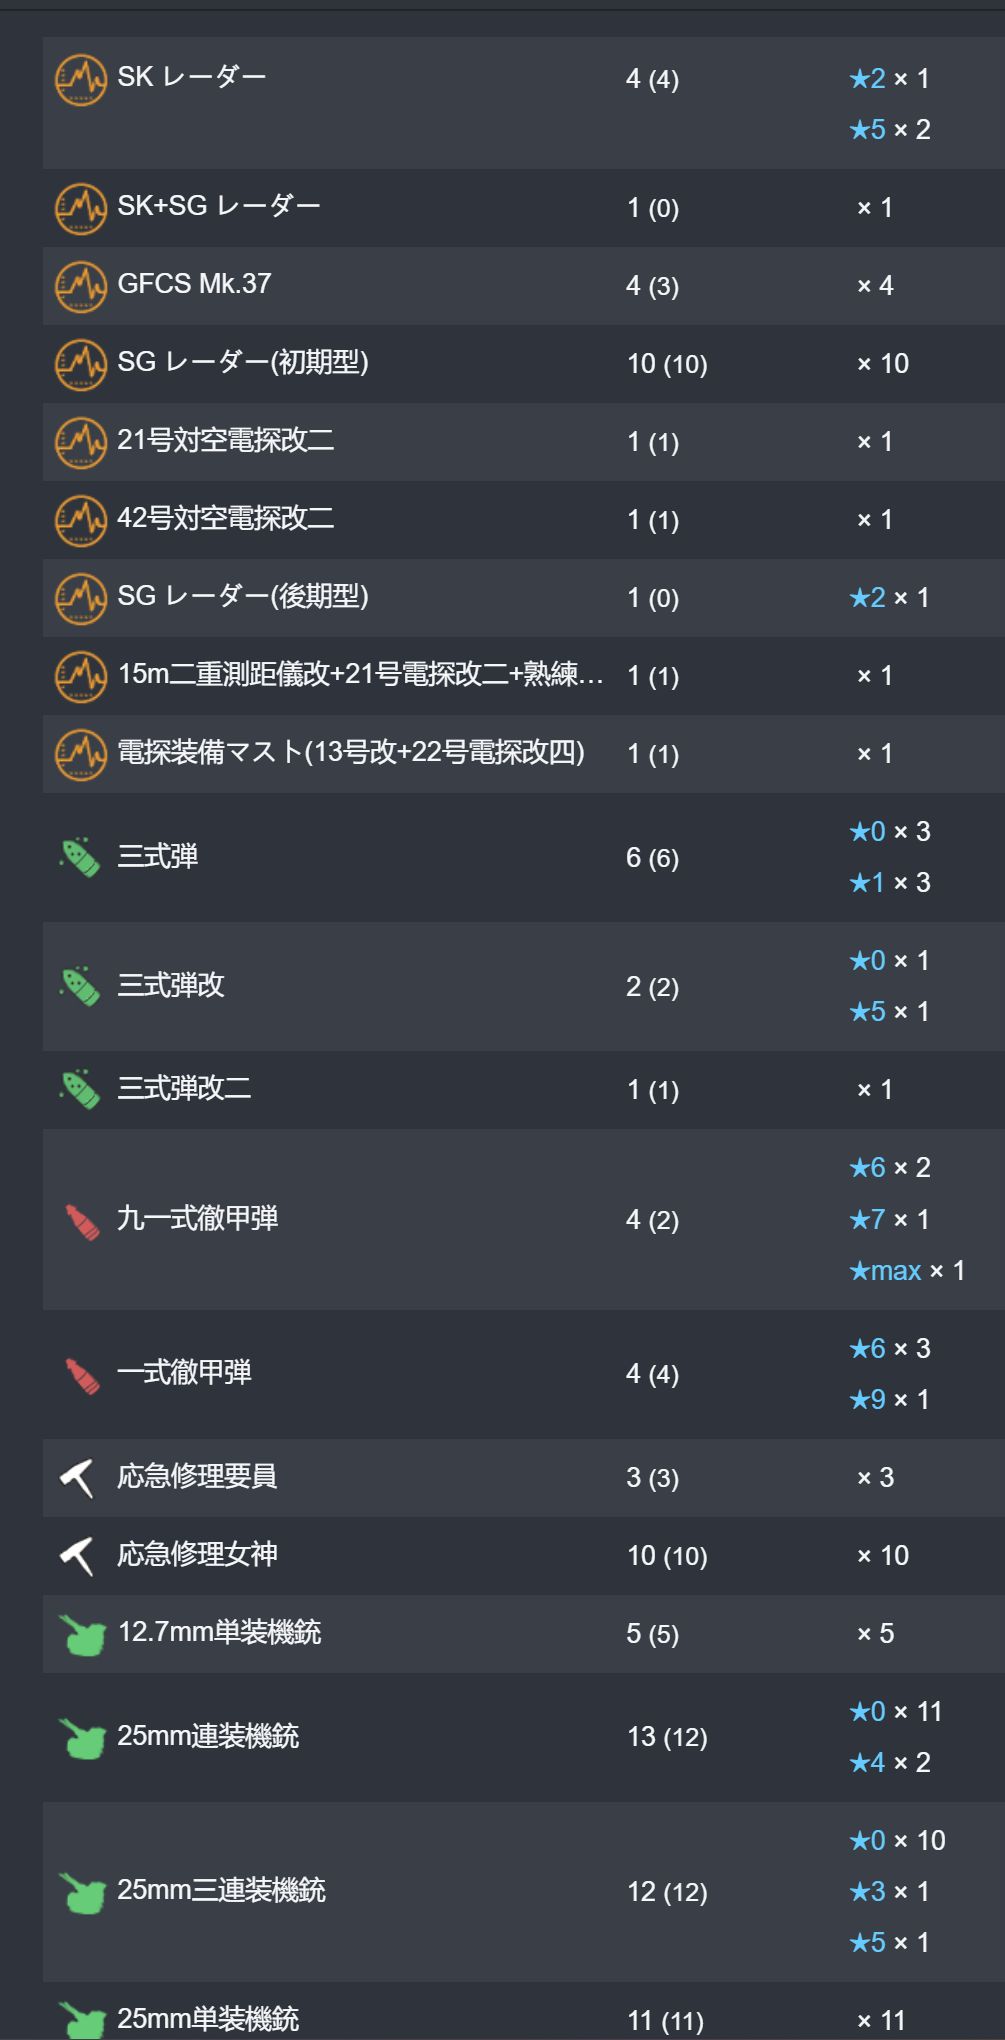Click the ★4 × 2 entry for 25mm連装機銃

point(889,1763)
